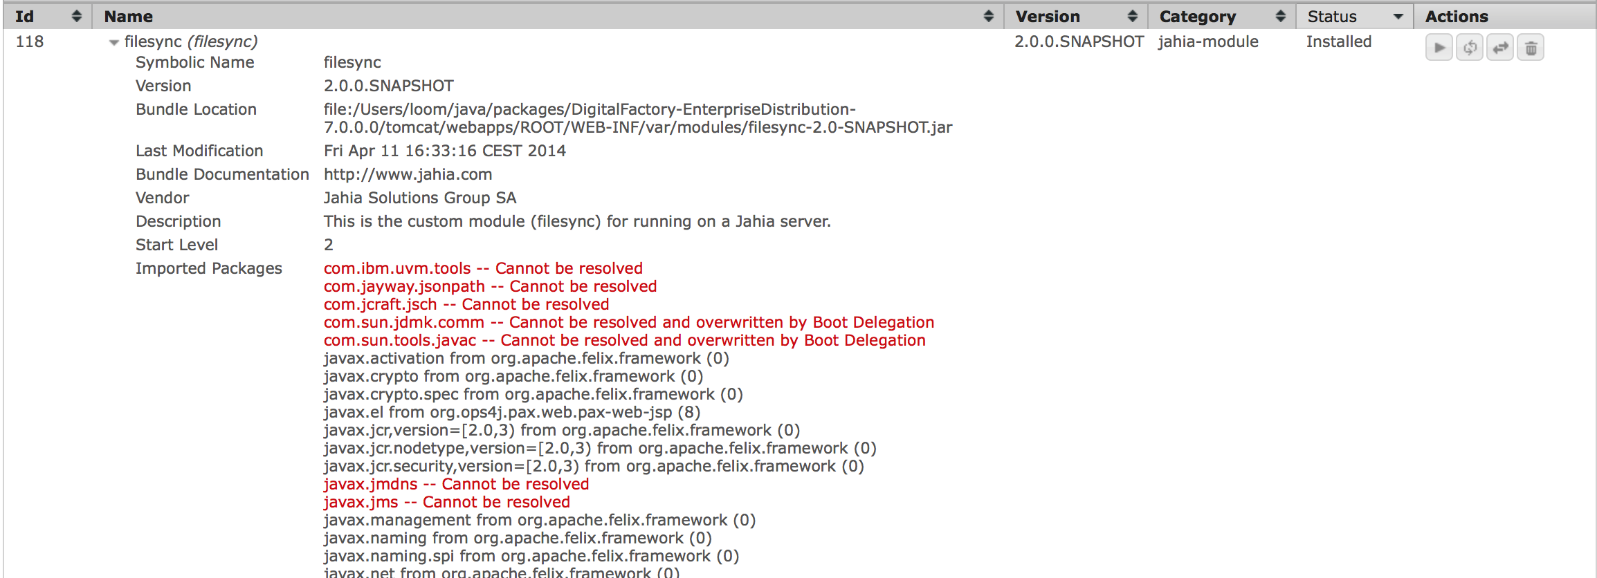Click the jahia-module category value
The width and height of the screenshot is (1597, 578).
(1208, 41)
